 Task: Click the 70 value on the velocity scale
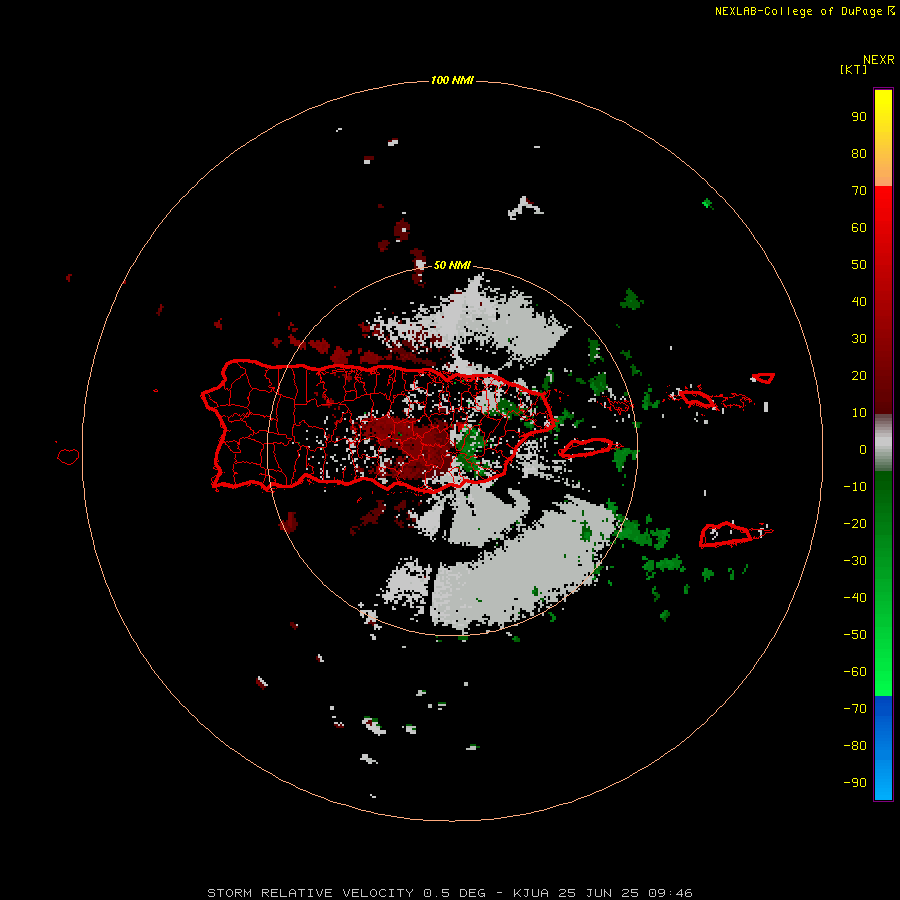859,191
